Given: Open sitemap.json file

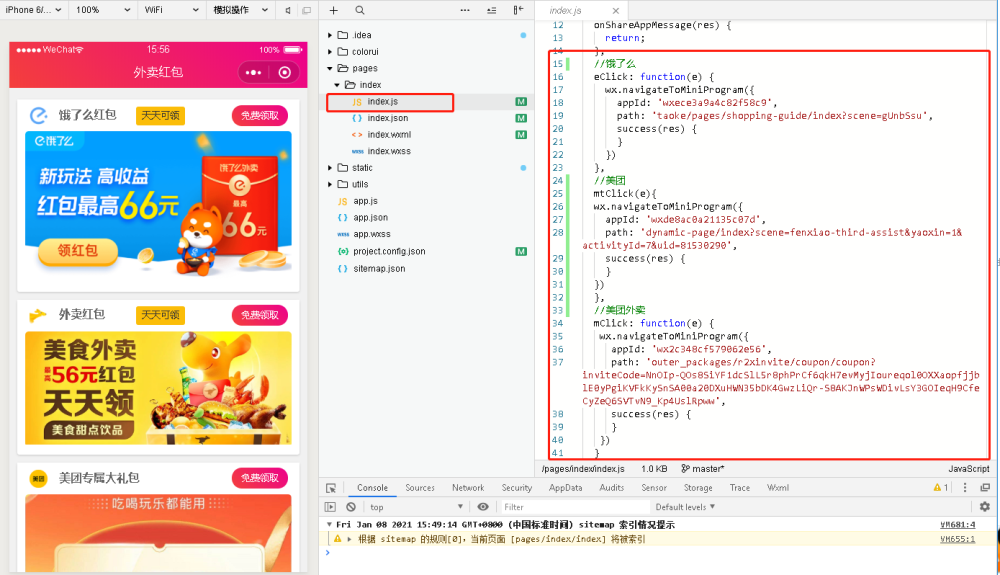Looking at the screenshot, I should 379,268.
